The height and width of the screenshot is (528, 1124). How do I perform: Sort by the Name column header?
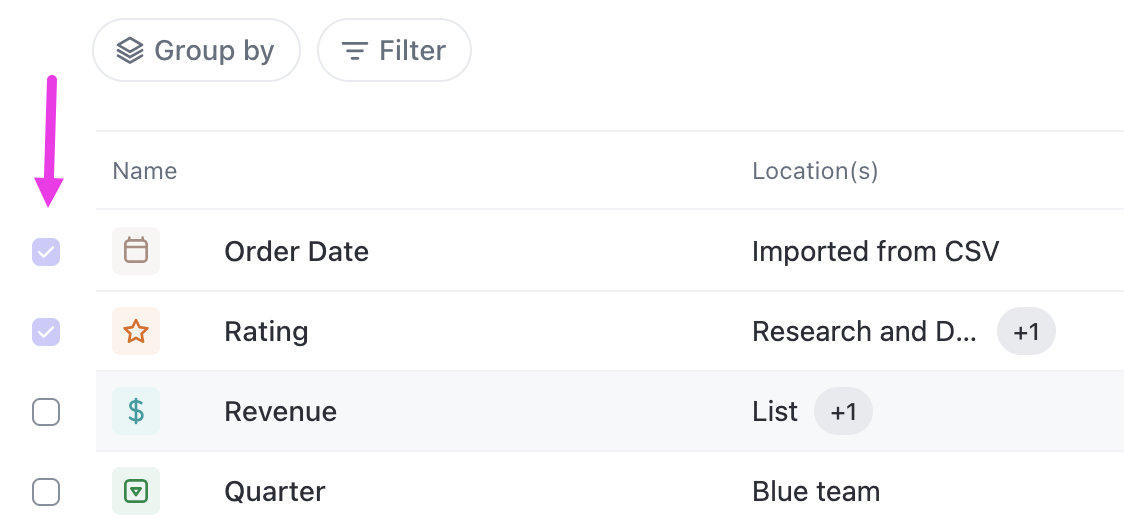[145, 171]
